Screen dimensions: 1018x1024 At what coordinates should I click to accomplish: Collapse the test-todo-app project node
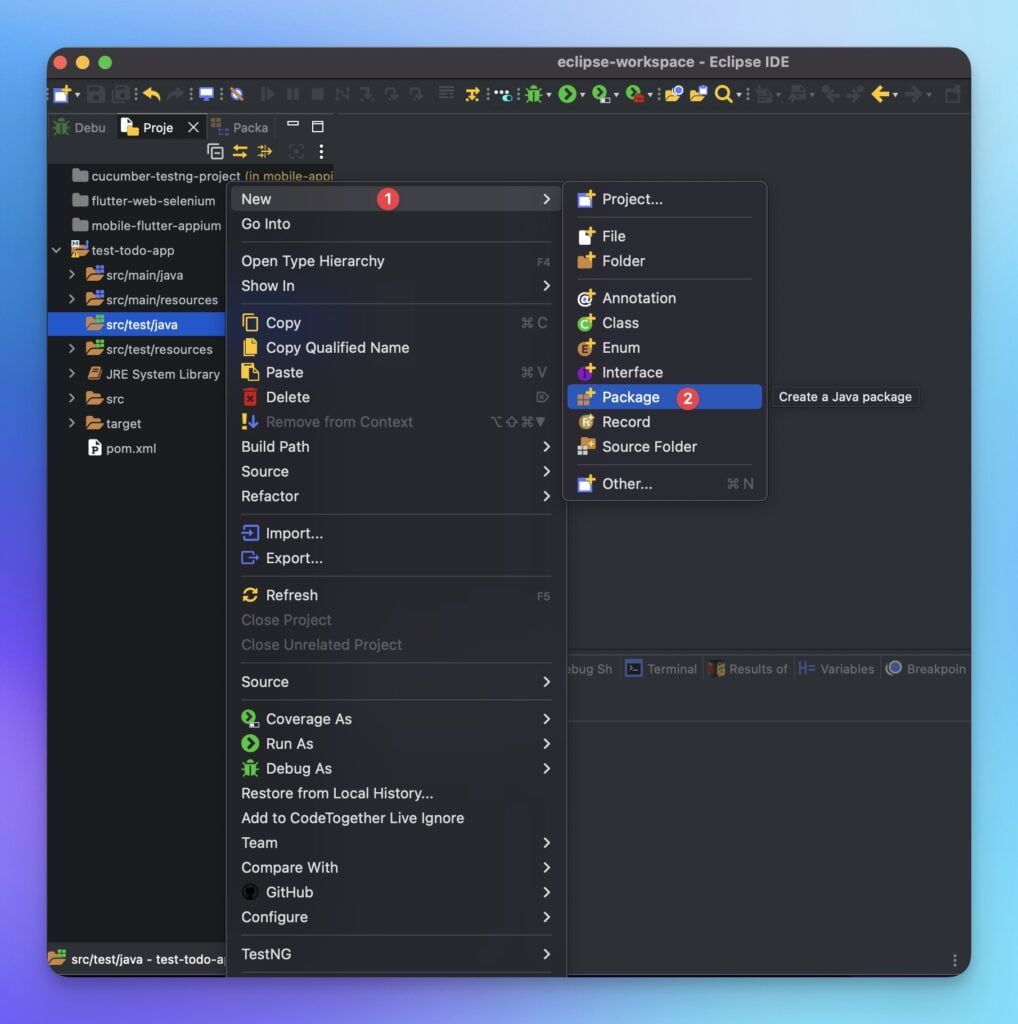pos(57,250)
